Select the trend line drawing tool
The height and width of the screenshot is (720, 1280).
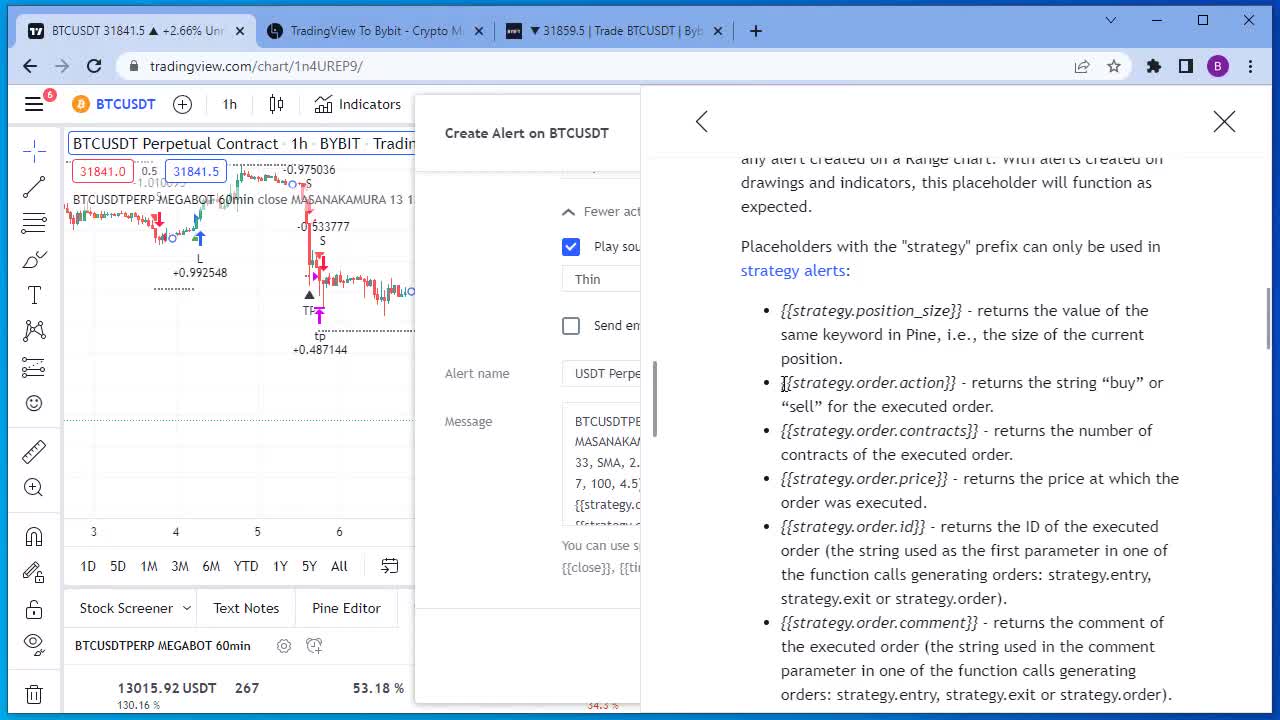click(34, 187)
